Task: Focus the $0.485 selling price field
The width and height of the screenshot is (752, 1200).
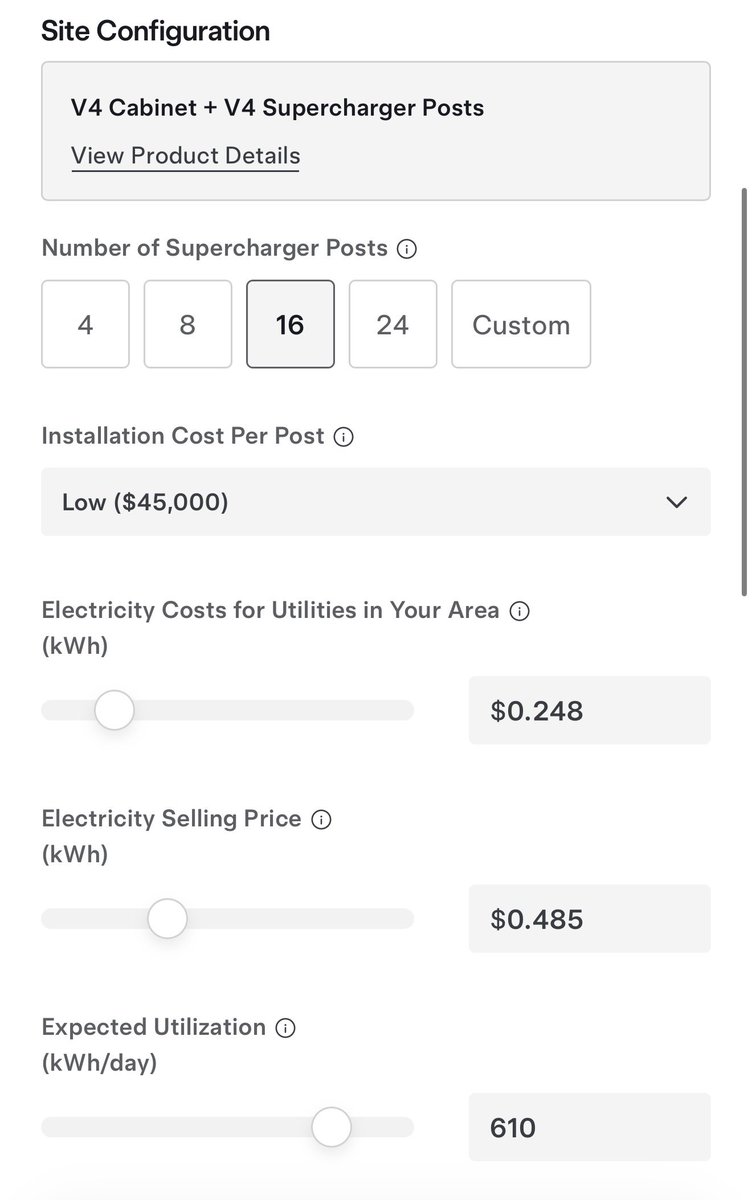Action: tap(590, 918)
